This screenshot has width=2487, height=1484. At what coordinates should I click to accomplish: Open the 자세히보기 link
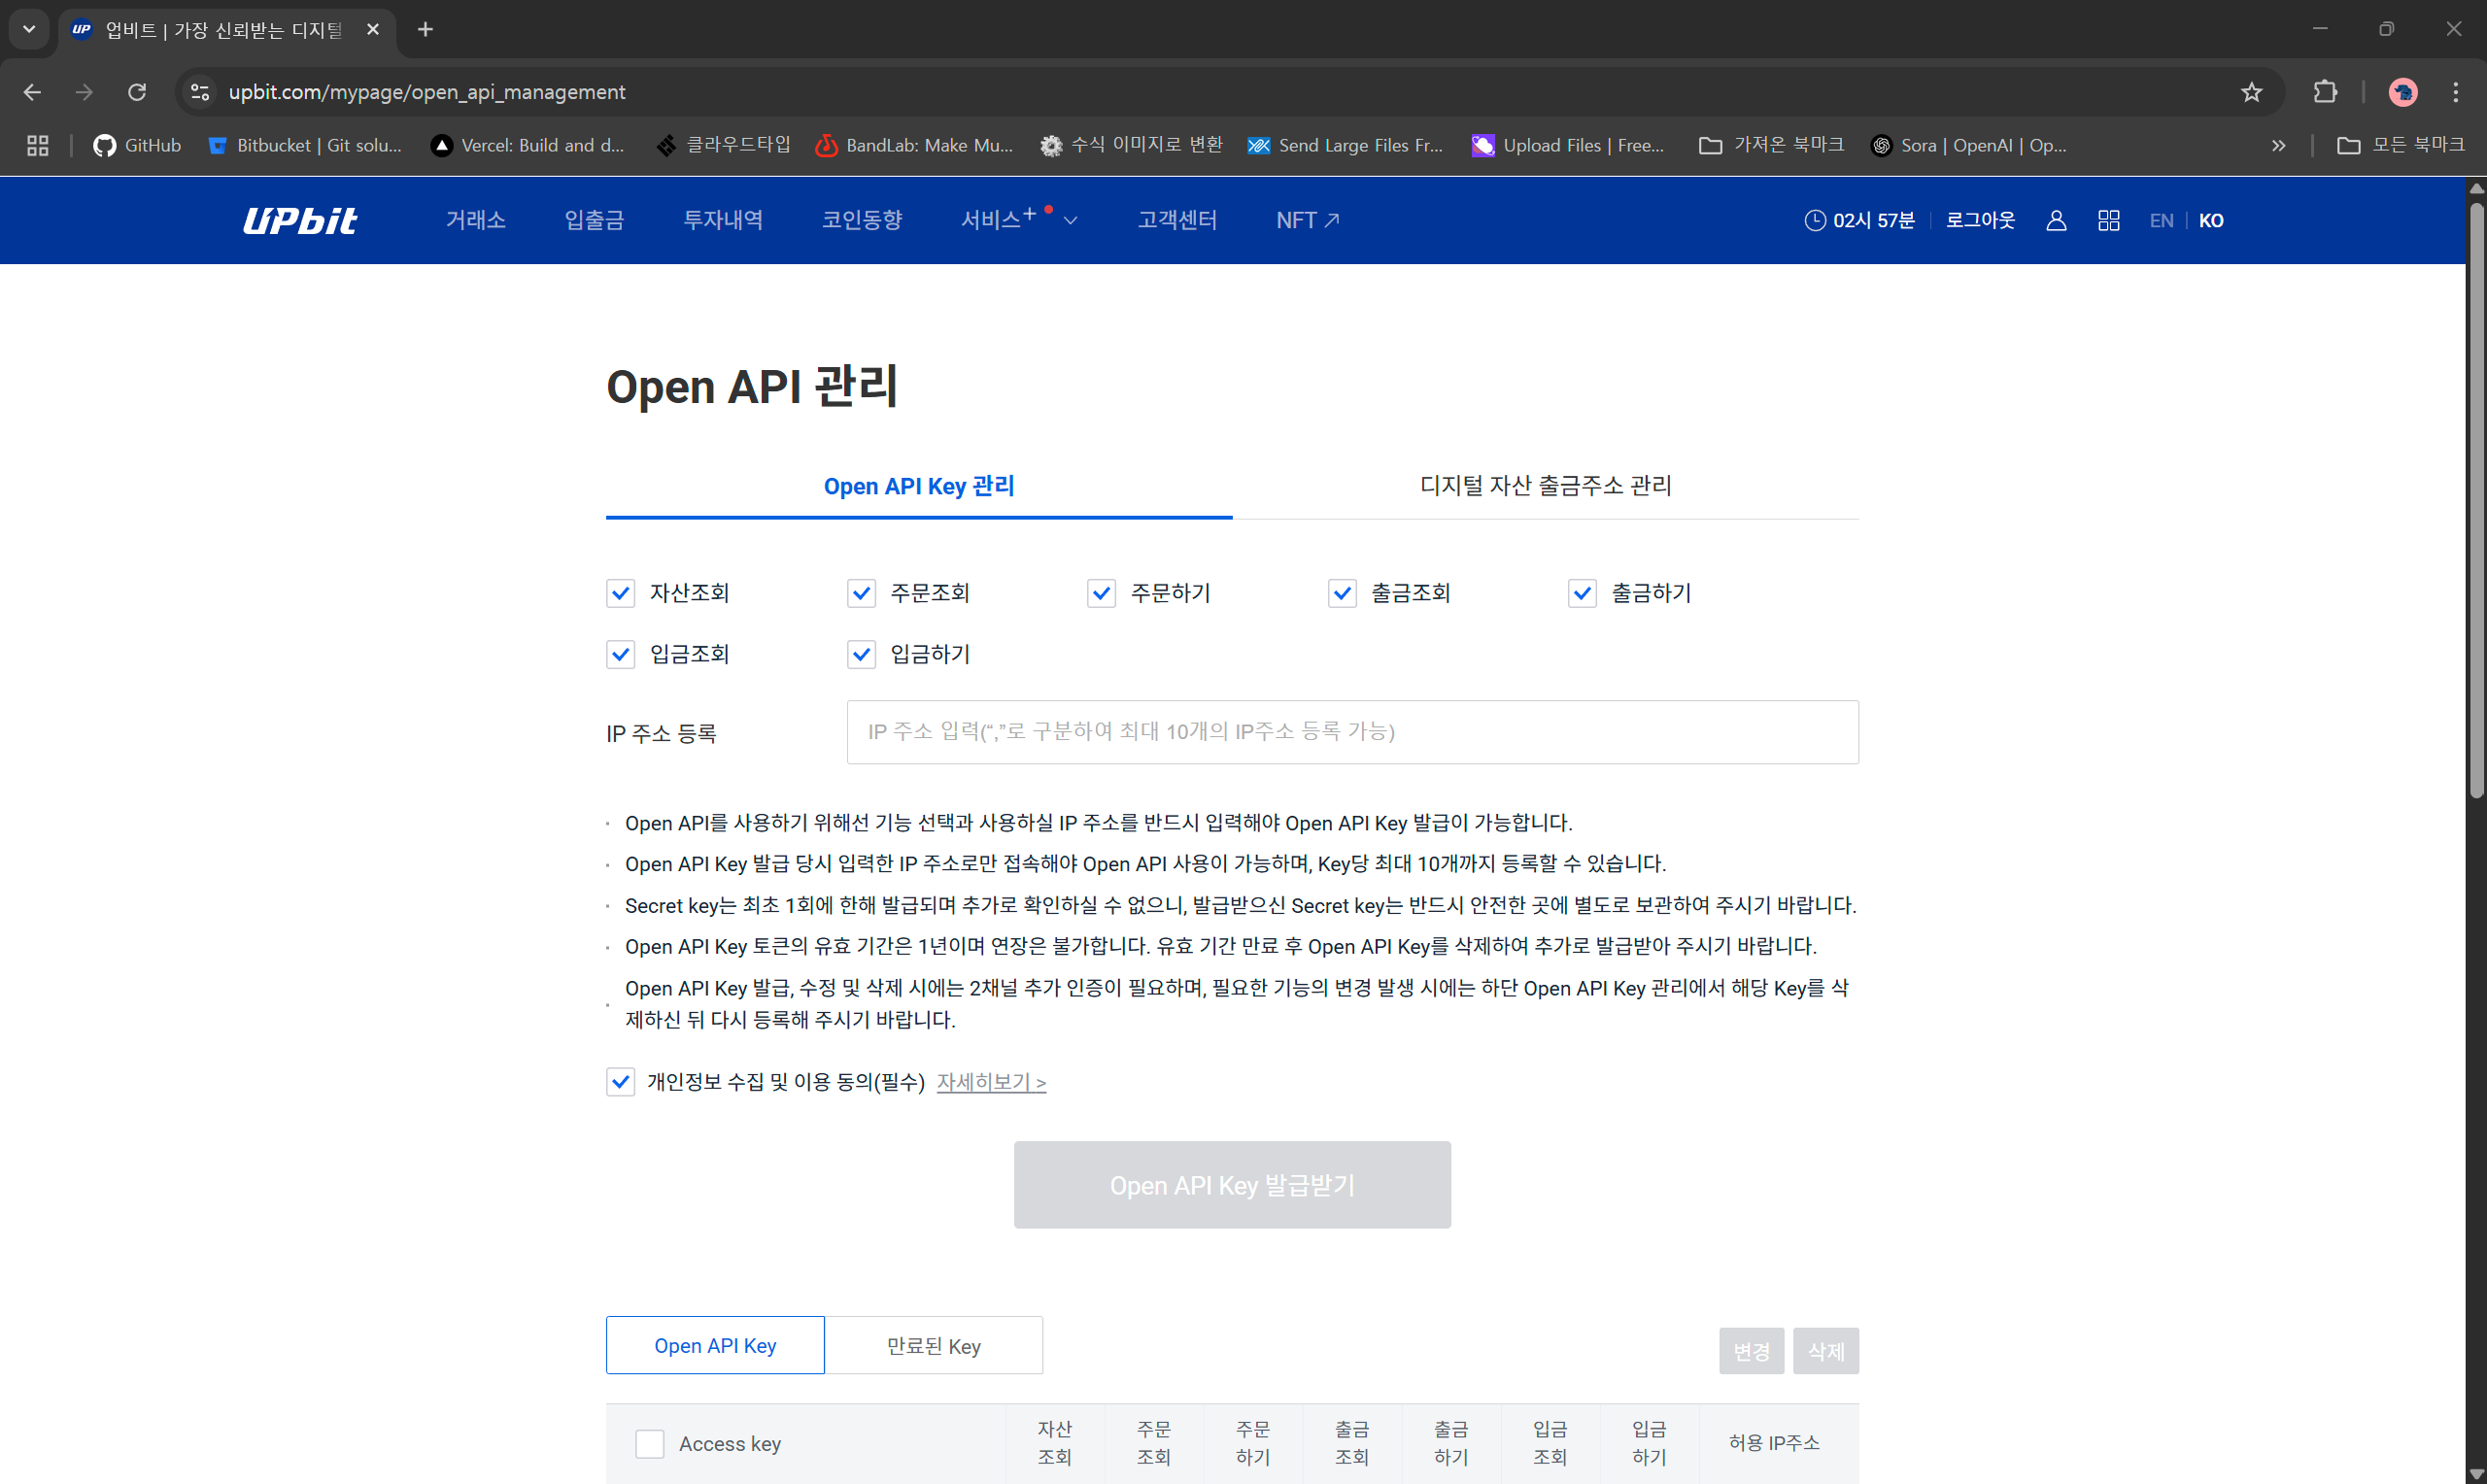(991, 1082)
